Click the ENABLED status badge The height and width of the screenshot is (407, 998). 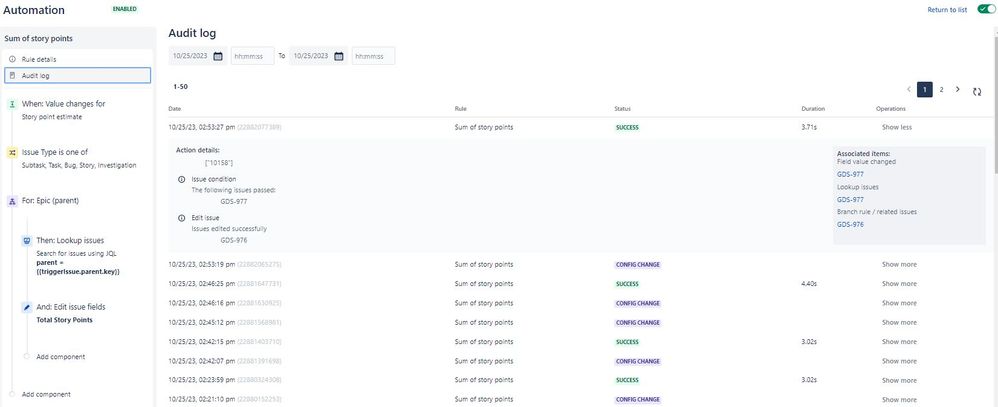click(125, 10)
